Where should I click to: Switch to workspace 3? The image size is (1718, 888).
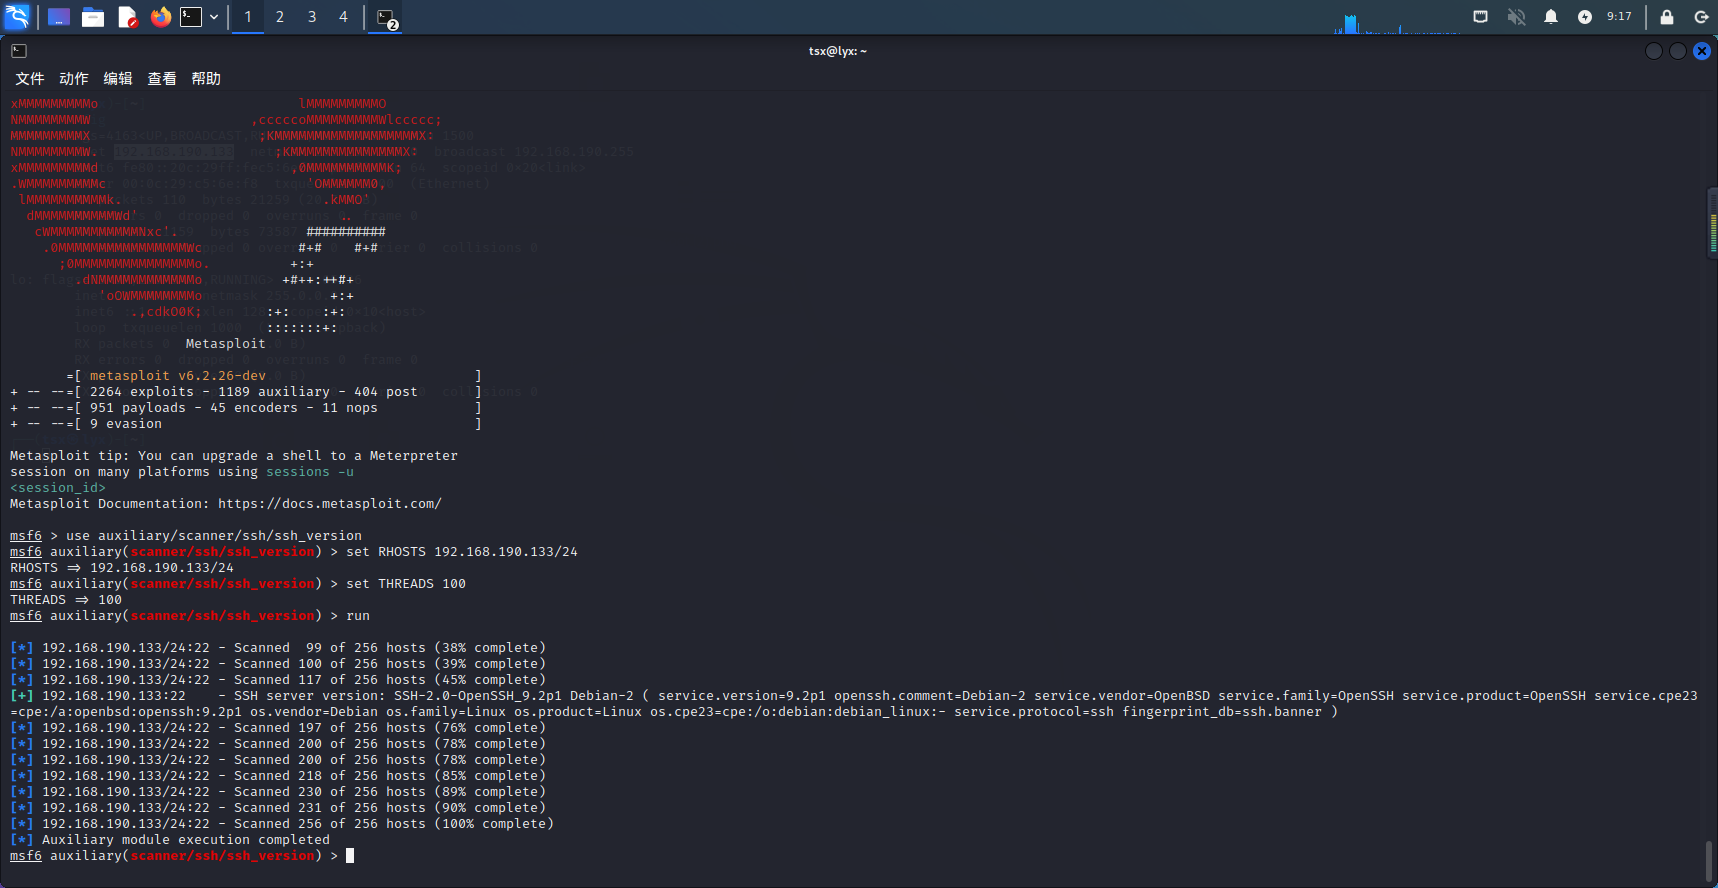tap(312, 17)
